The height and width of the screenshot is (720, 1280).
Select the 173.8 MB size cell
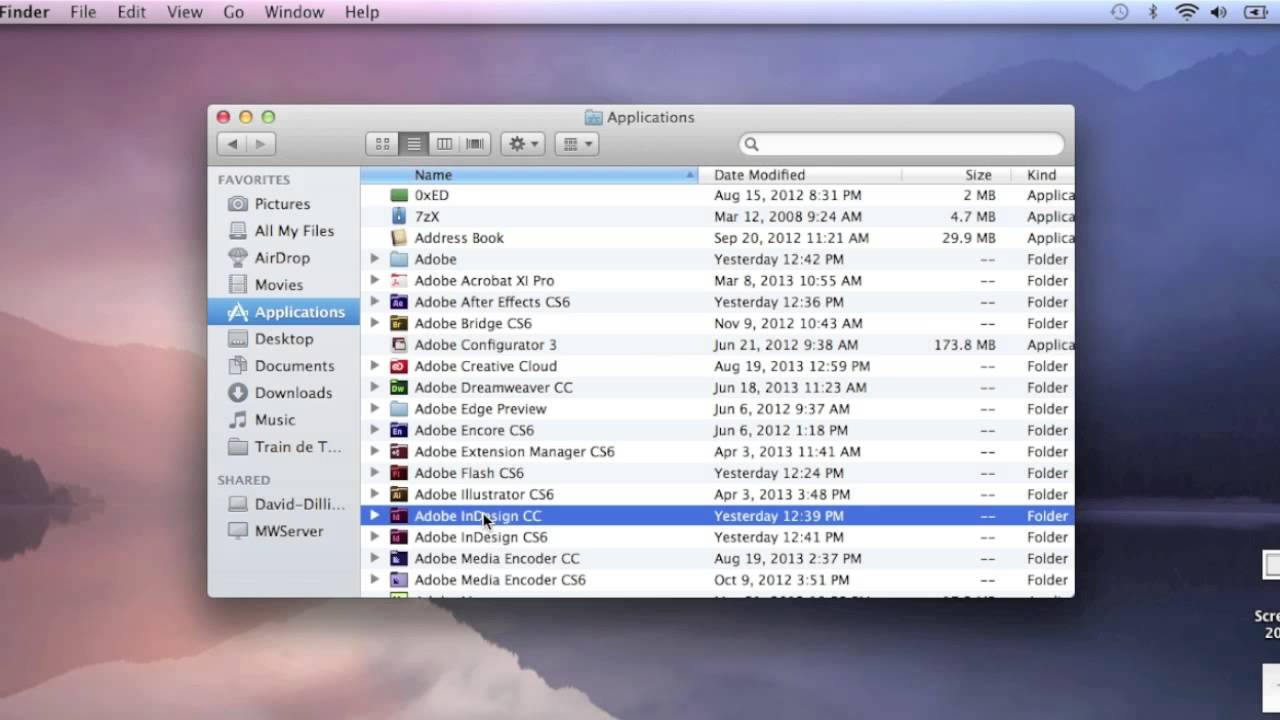pos(965,345)
